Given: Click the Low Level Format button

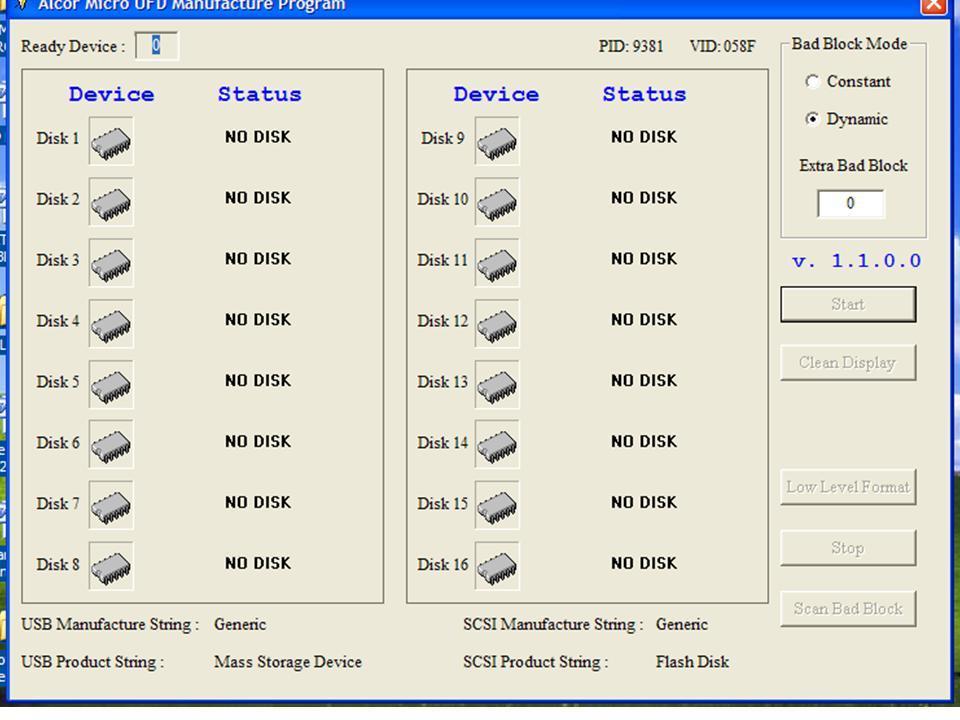Looking at the screenshot, I should pos(848,487).
